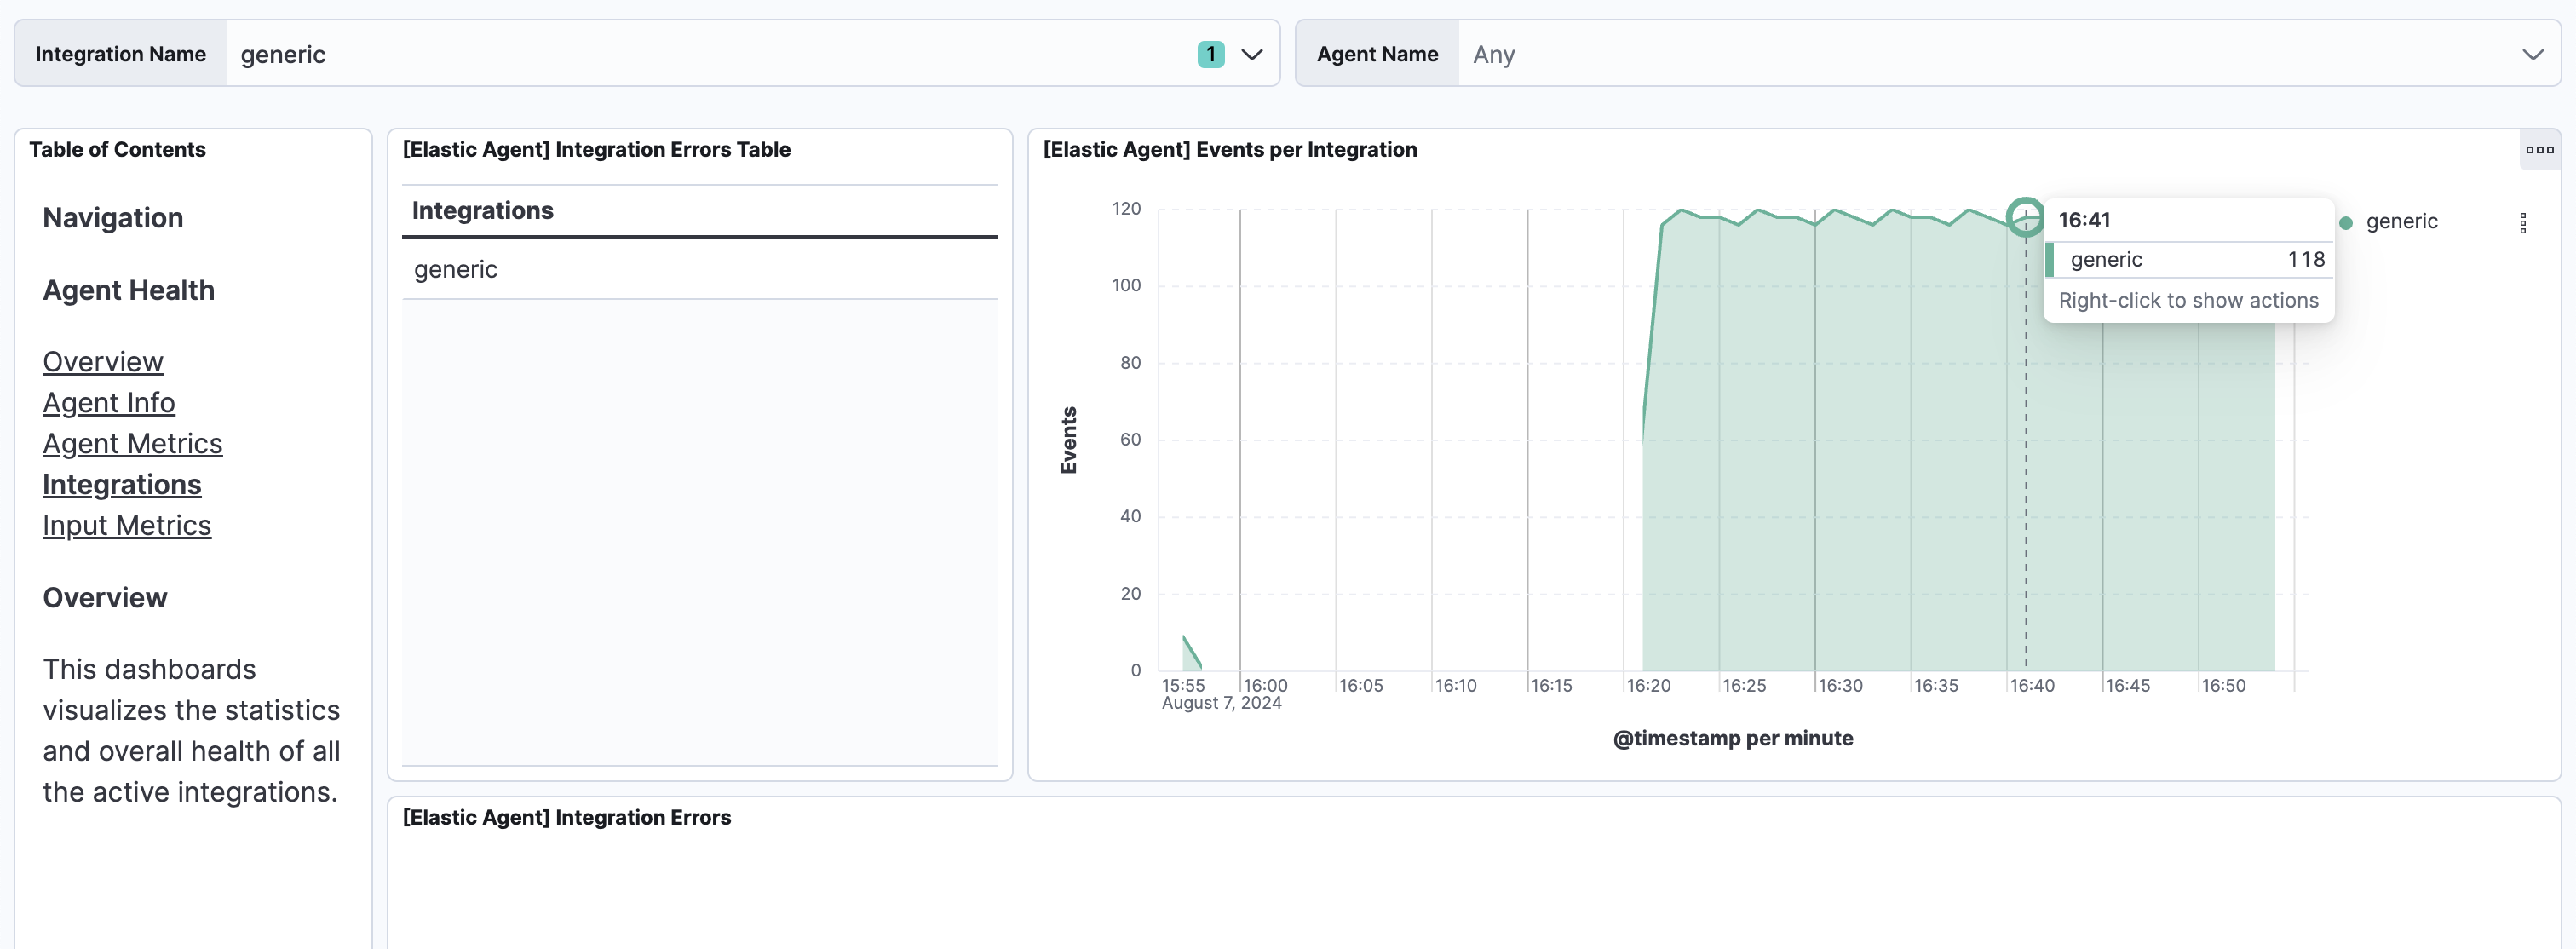The height and width of the screenshot is (949, 2576).
Task: Open the Overview navigation link
Action: (102, 362)
